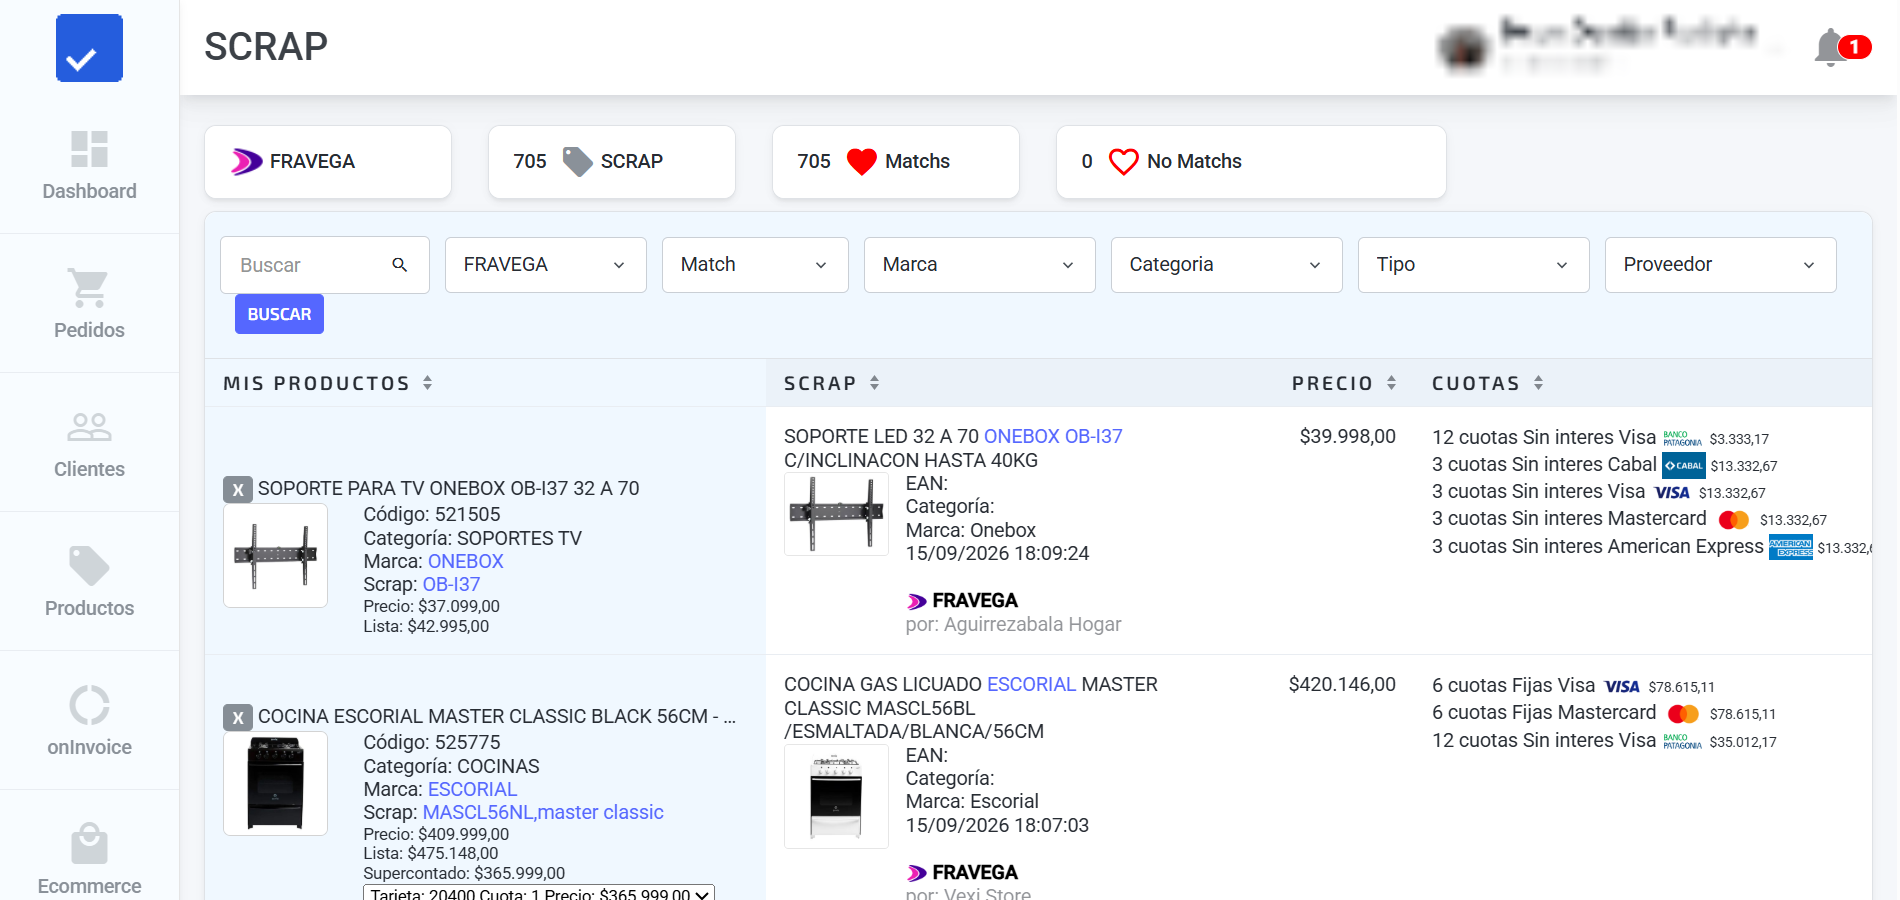Image resolution: width=1900 pixels, height=900 pixels.
Task: Click Mastercard logo on 3 cuotas row
Action: coord(1734,520)
